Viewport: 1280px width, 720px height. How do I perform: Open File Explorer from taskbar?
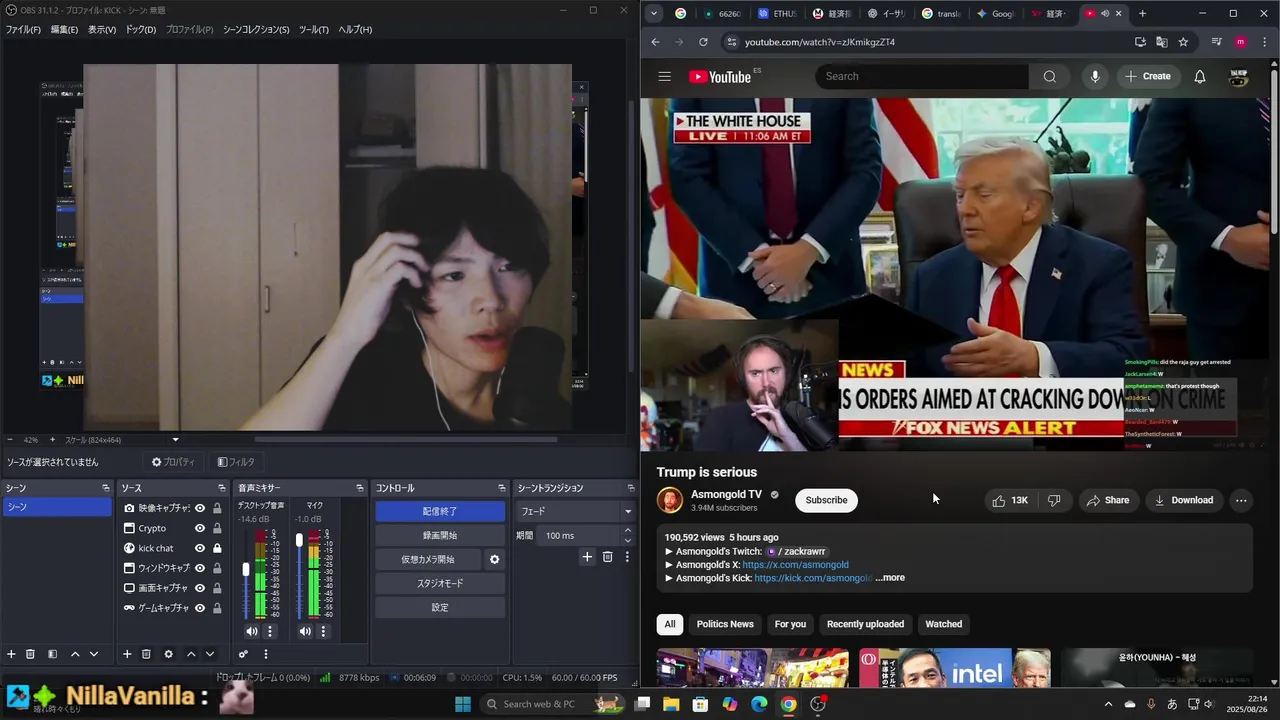pos(671,704)
